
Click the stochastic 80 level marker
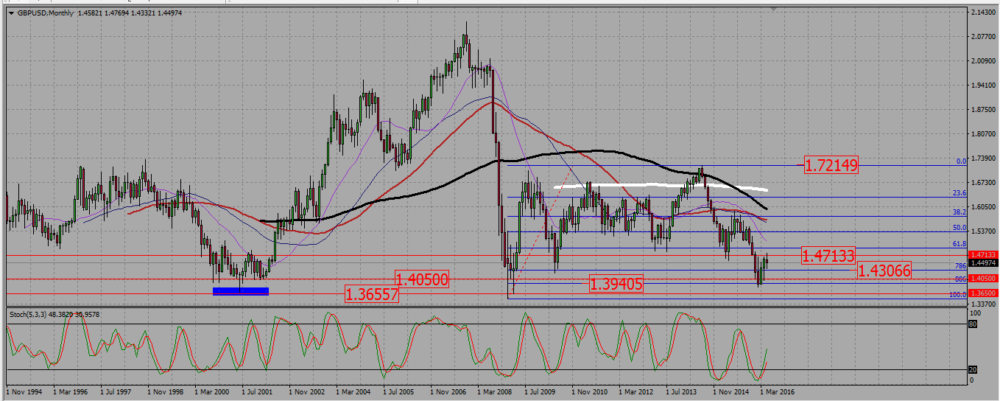[x=973, y=324]
